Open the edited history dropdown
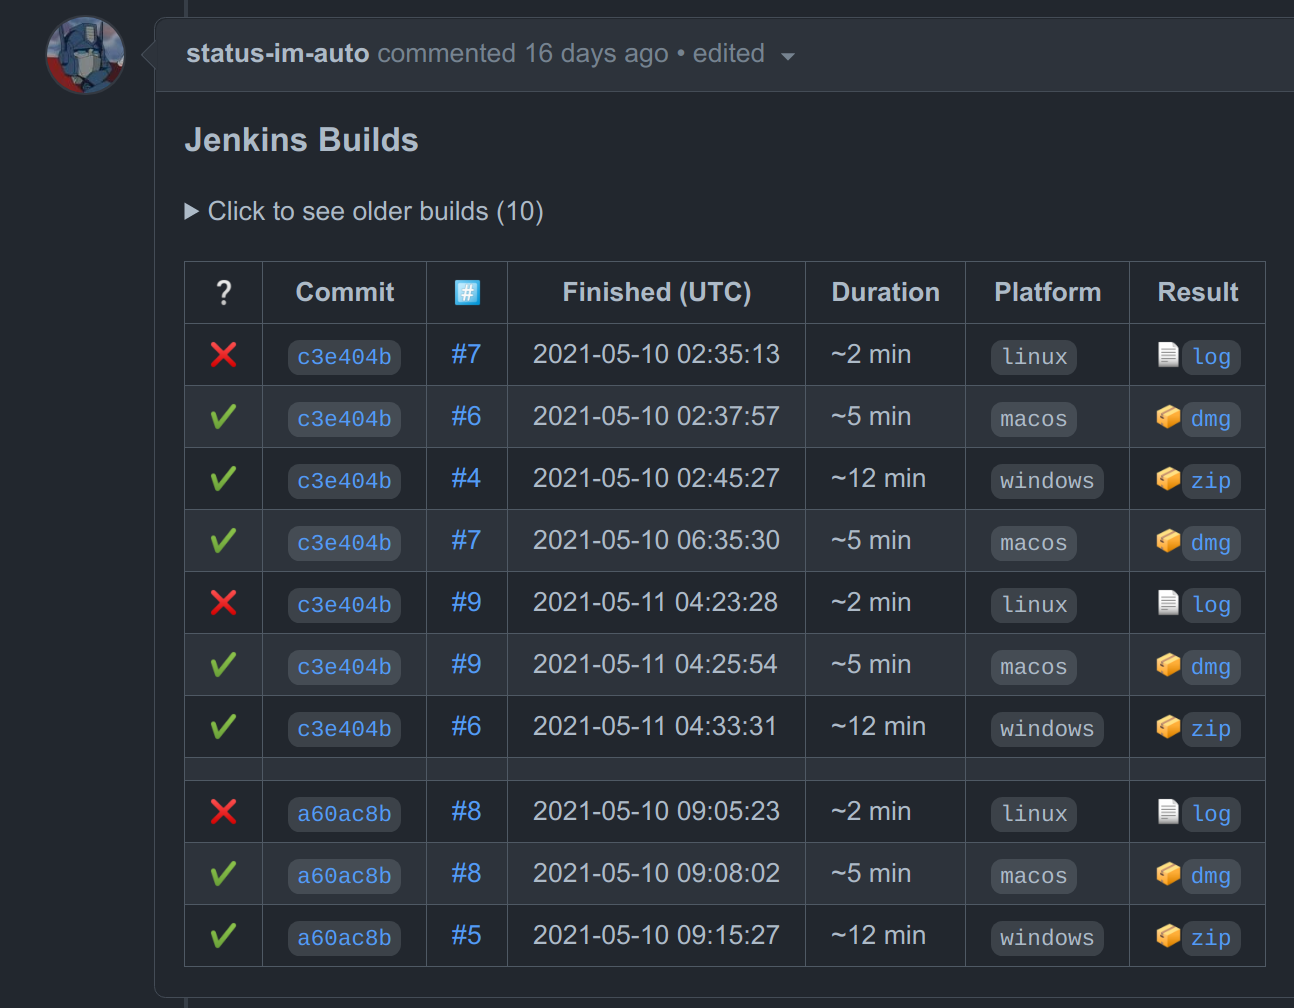 tap(788, 57)
